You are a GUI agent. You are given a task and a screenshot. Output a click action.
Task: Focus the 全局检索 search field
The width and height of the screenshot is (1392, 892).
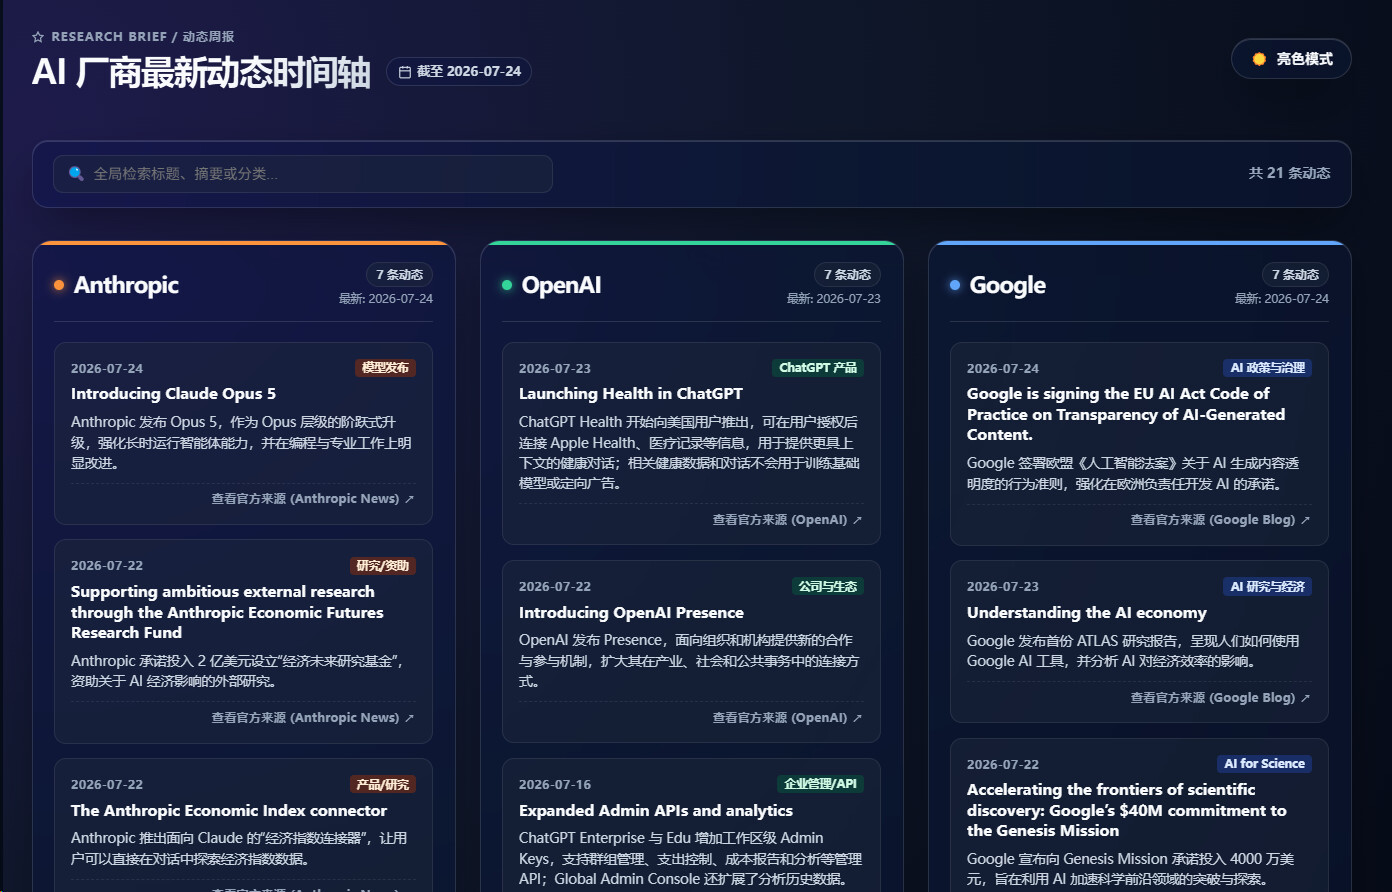coord(303,174)
